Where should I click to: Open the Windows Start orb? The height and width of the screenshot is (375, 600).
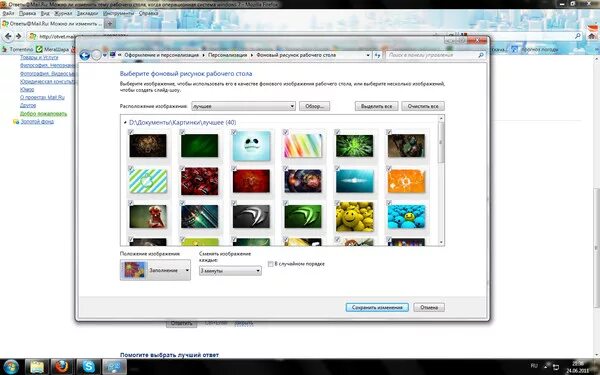[11, 367]
